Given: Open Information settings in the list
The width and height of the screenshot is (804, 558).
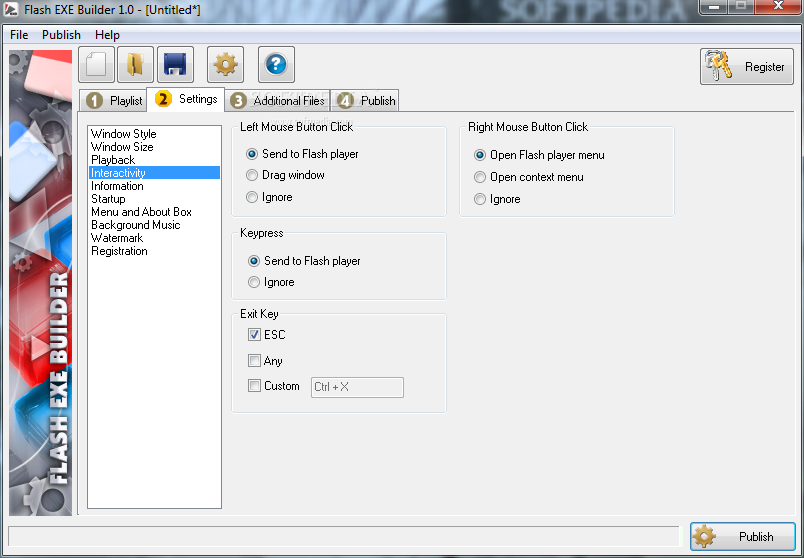Looking at the screenshot, I should [x=154, y=186].
